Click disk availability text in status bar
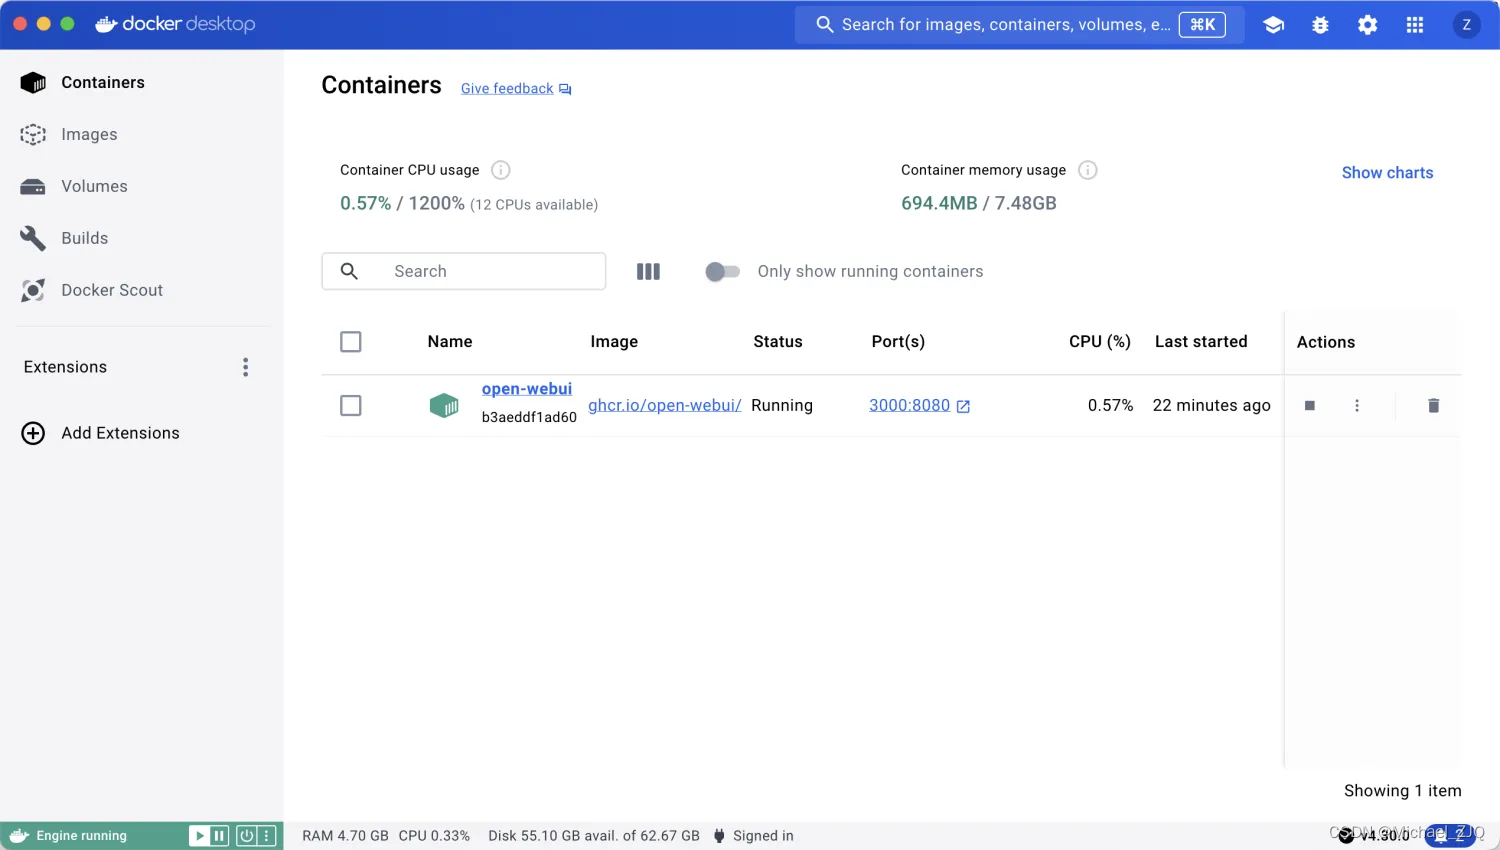The height and width of the screenshot is (850, 1500). (x=594, y=836)
